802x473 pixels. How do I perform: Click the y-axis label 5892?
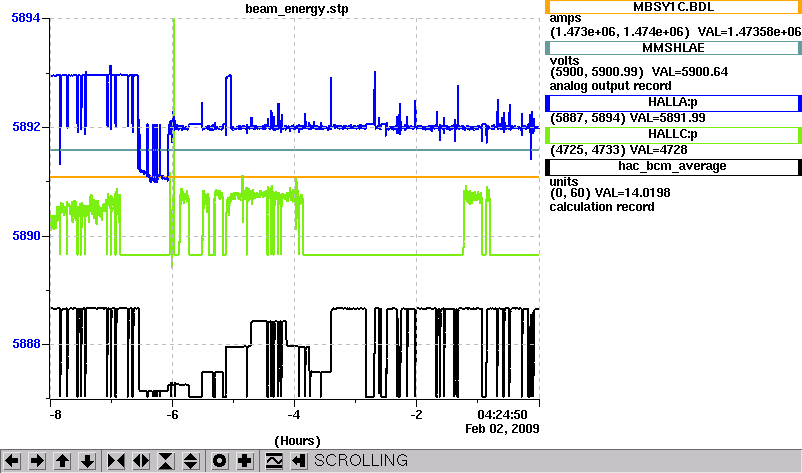tap(26, 127)
